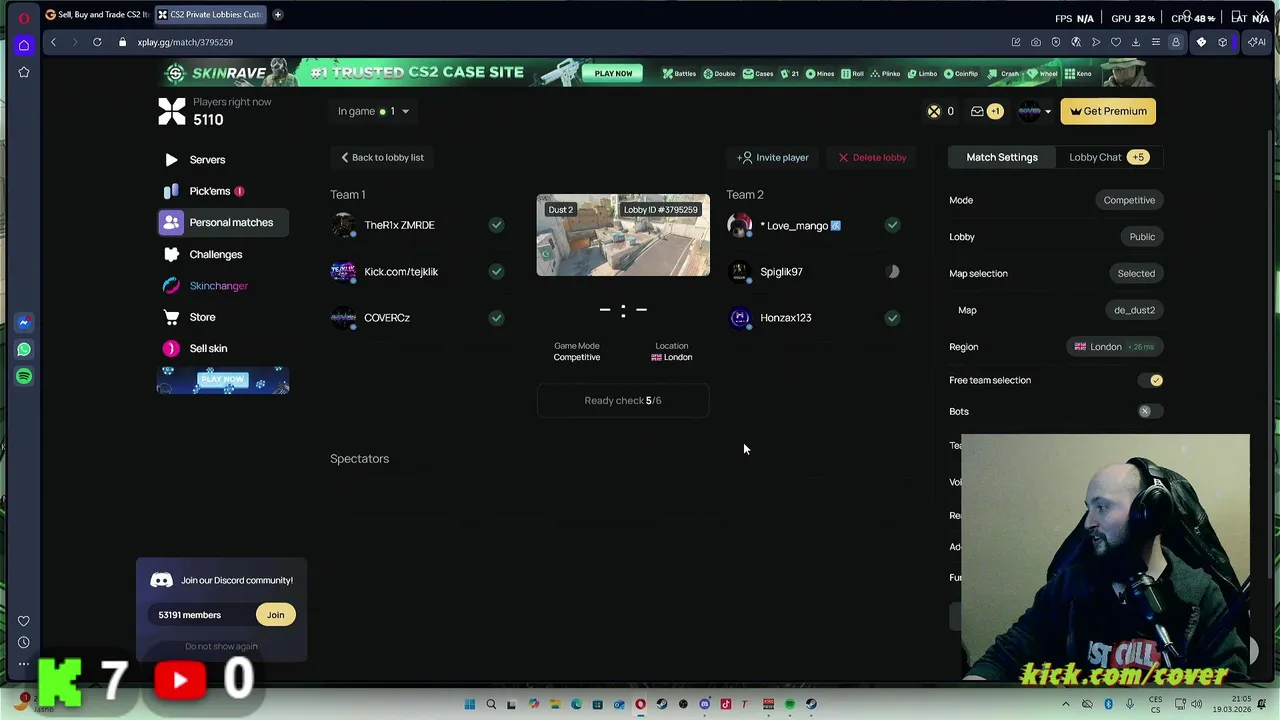Click Invite player button
This screenshot has width=1280, height=720.
[773, 157]
